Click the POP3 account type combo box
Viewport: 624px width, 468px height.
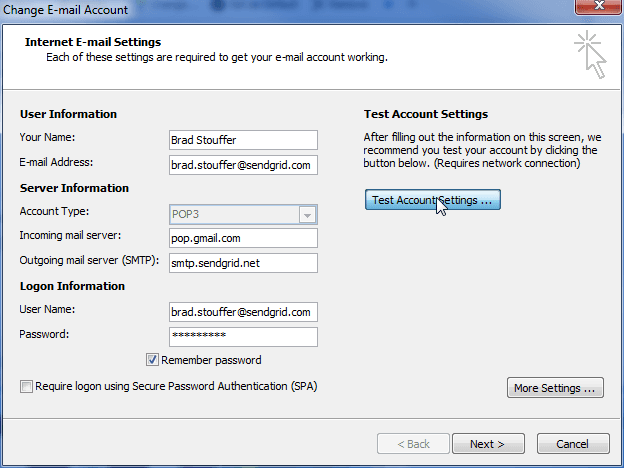pos(235,215)
